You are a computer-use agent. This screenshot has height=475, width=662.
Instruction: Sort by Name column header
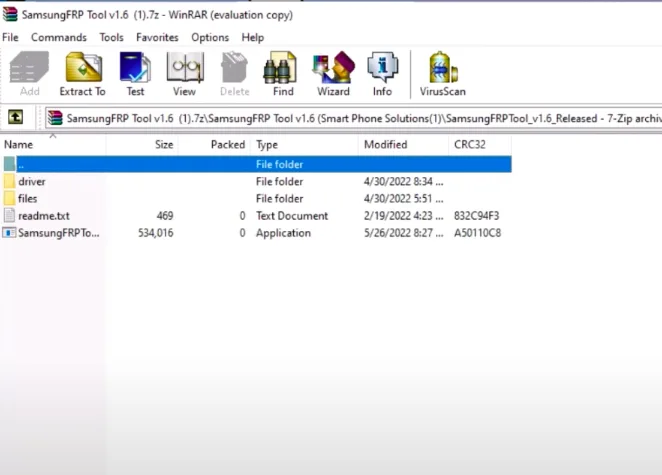[x=53, y=144]
